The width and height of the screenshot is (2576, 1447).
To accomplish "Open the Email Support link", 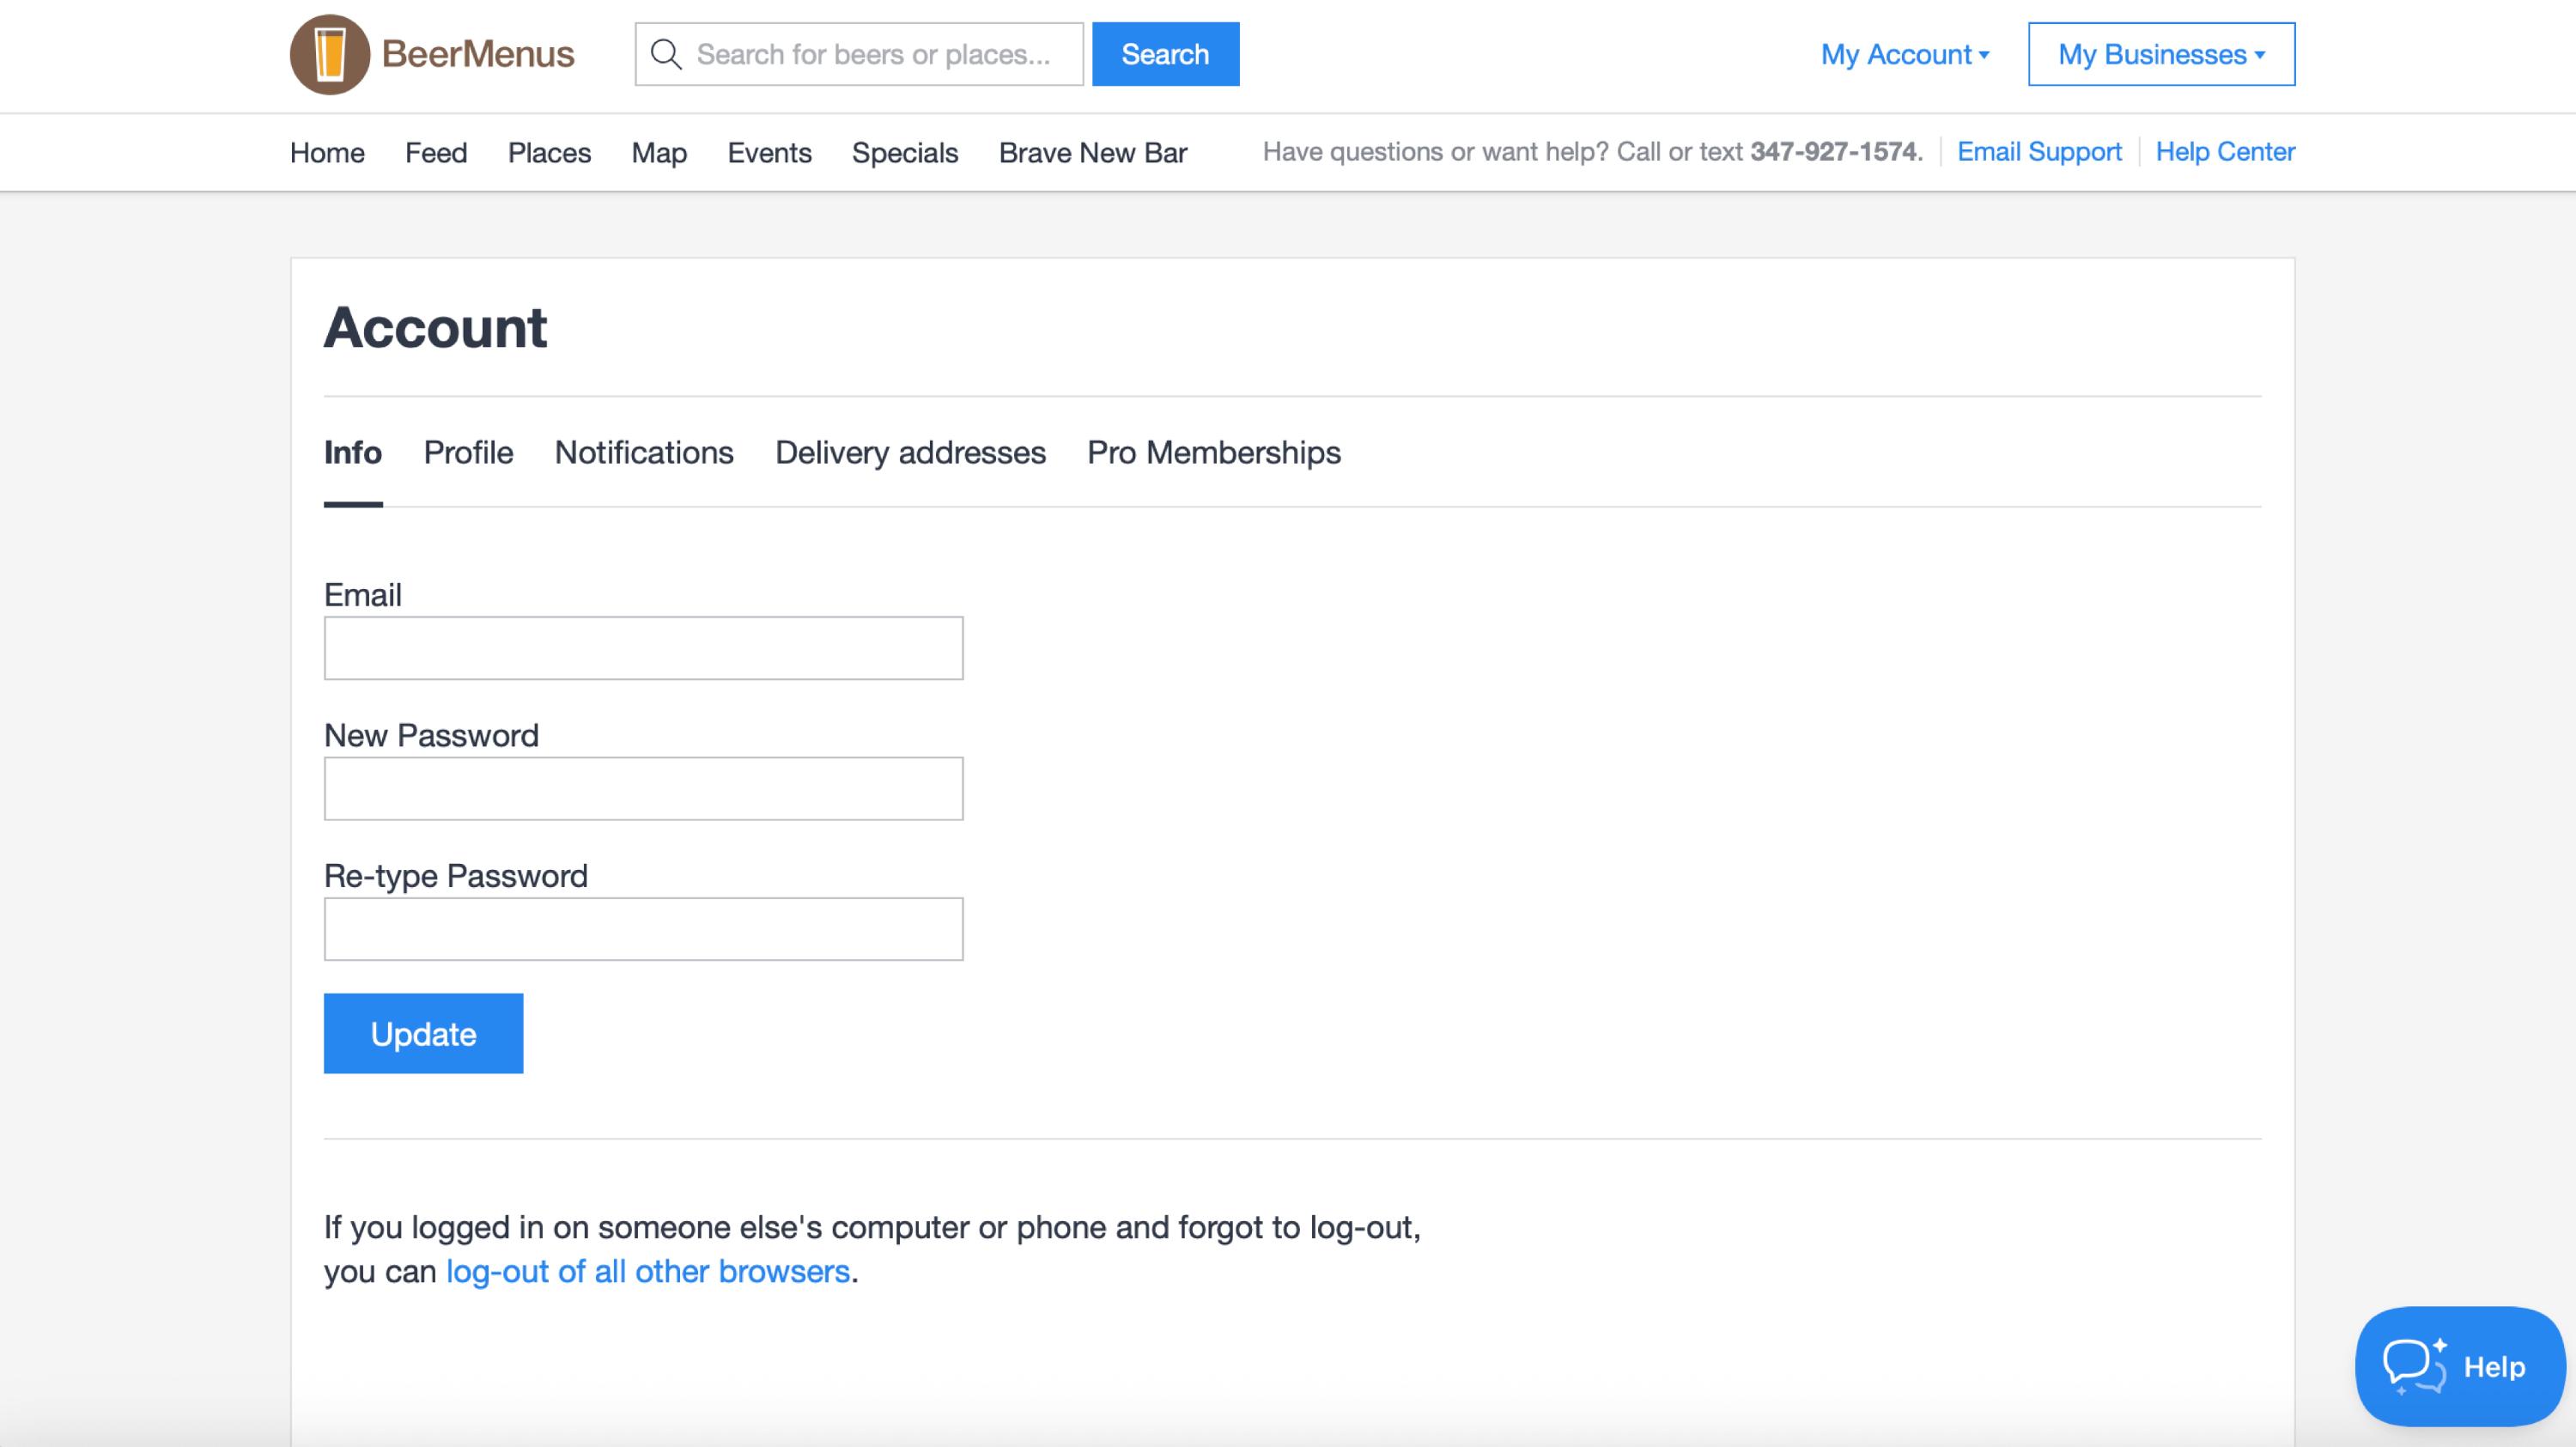I will point(2038,152).
